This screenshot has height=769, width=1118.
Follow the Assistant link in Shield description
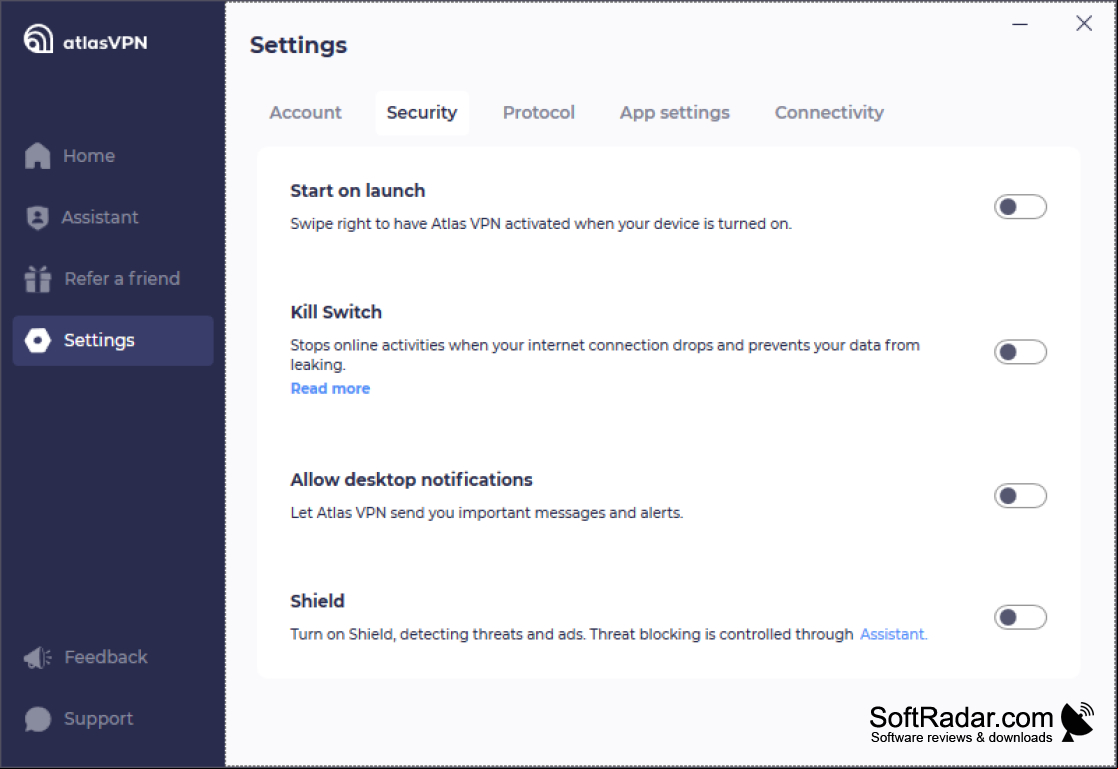point(893,634)
